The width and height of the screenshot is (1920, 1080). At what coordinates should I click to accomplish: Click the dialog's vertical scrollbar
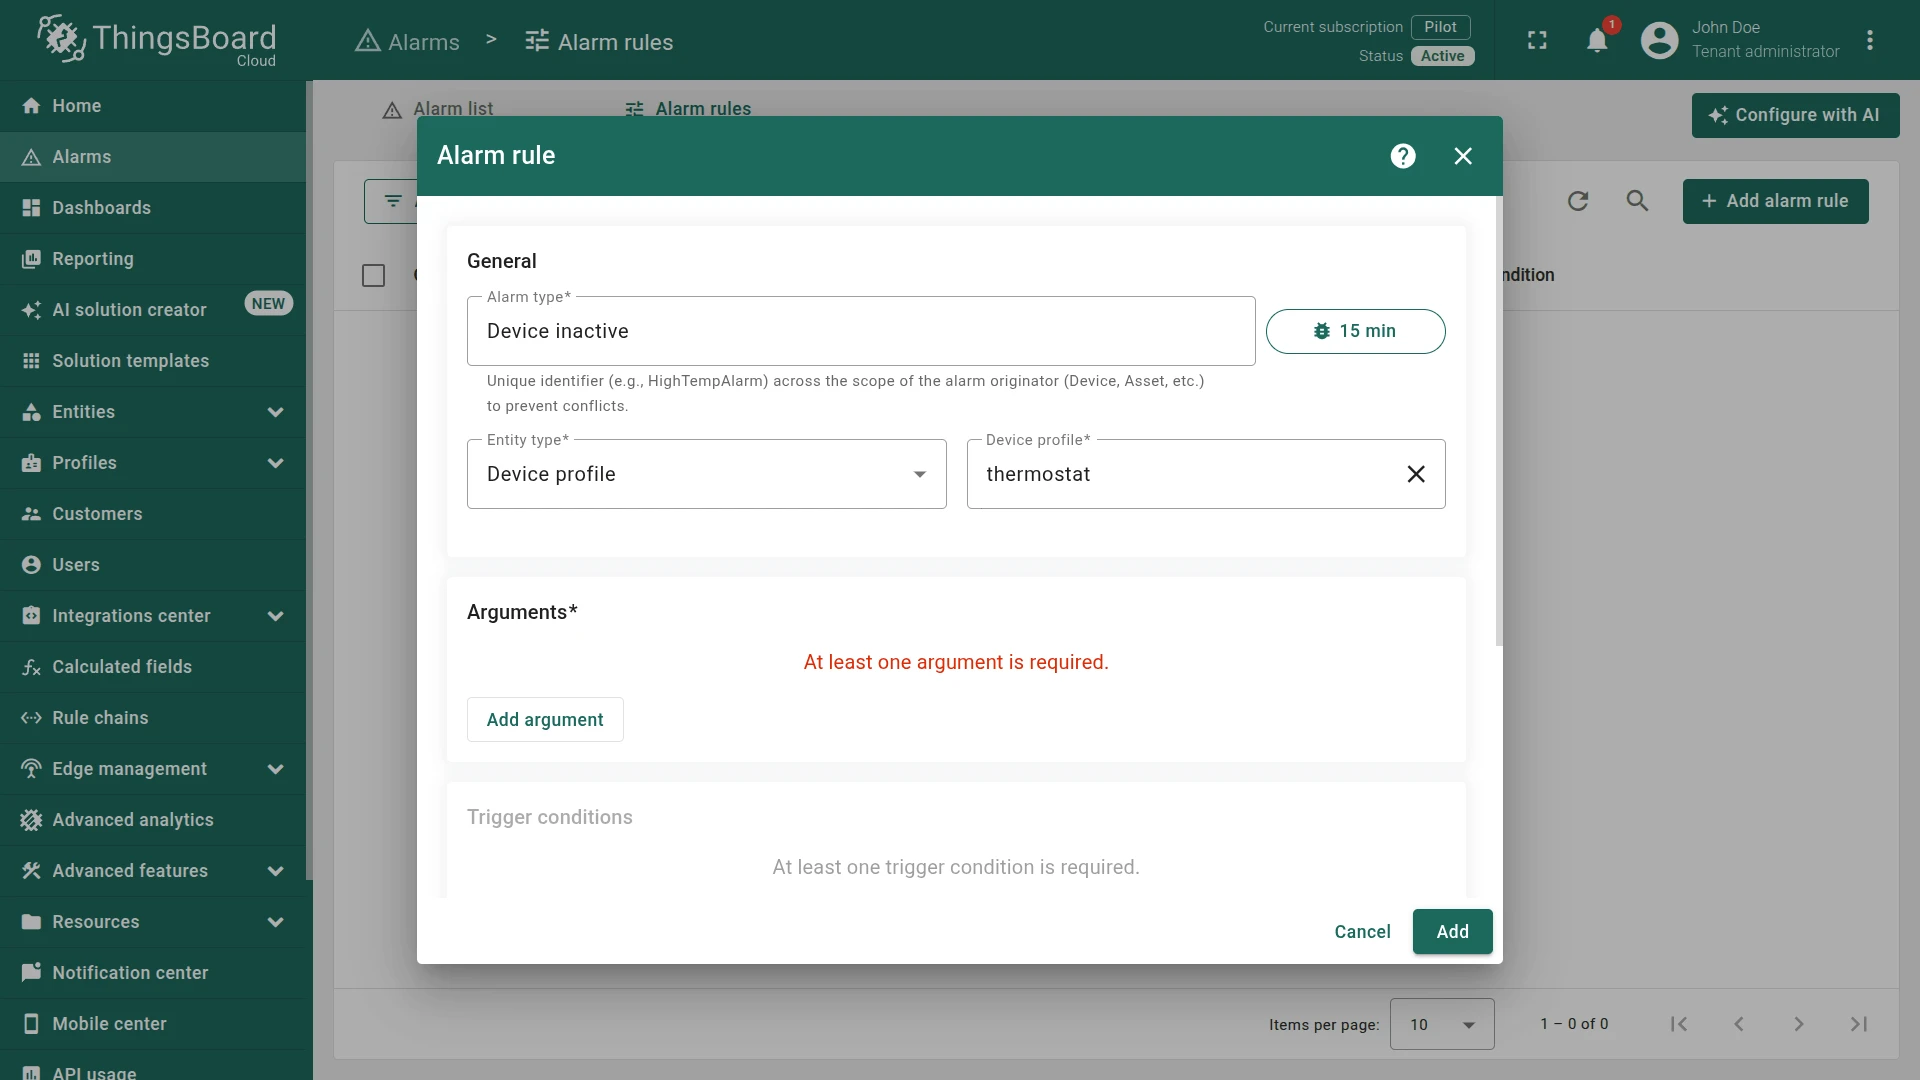1498,420
